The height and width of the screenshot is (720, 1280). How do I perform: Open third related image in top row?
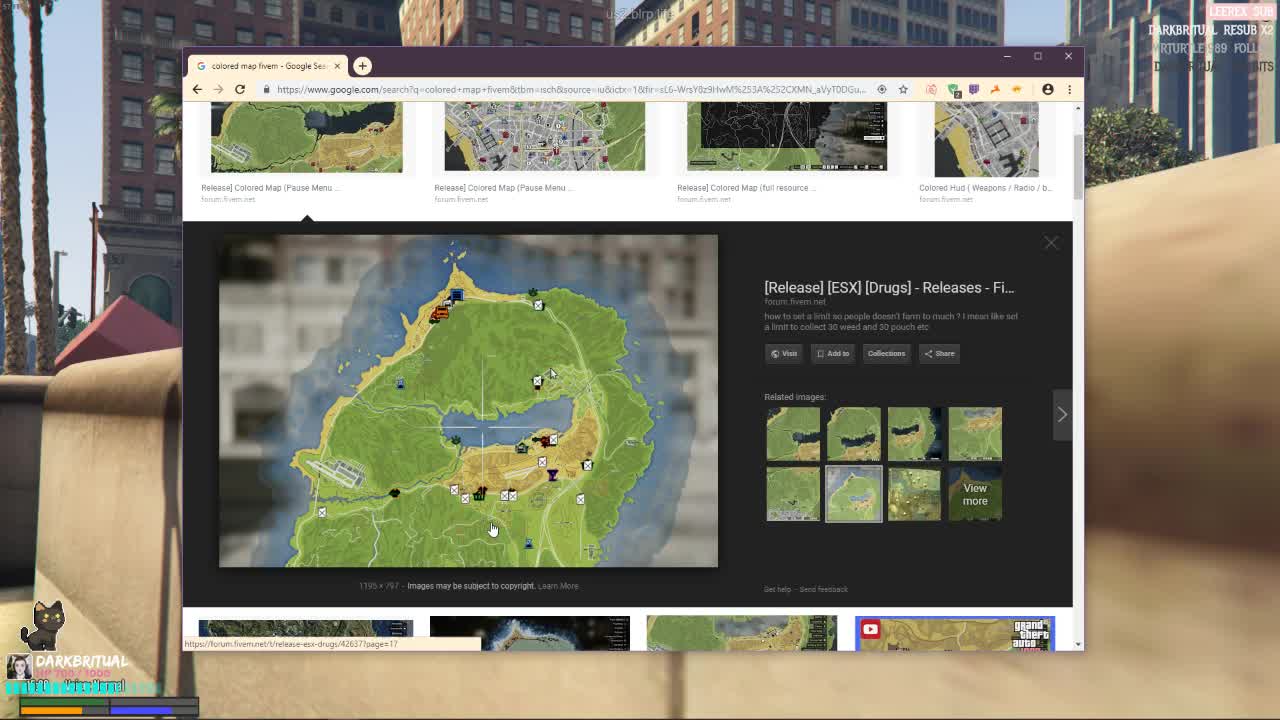pos(914,433)
